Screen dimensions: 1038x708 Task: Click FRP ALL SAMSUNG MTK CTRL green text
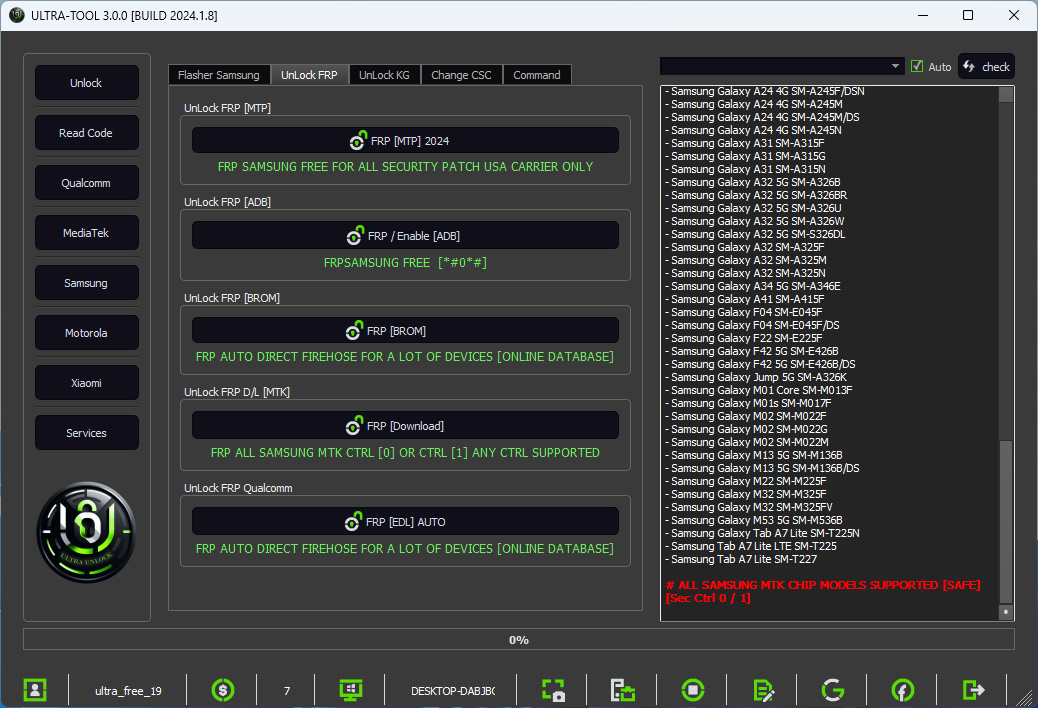(x=405, y=453)
